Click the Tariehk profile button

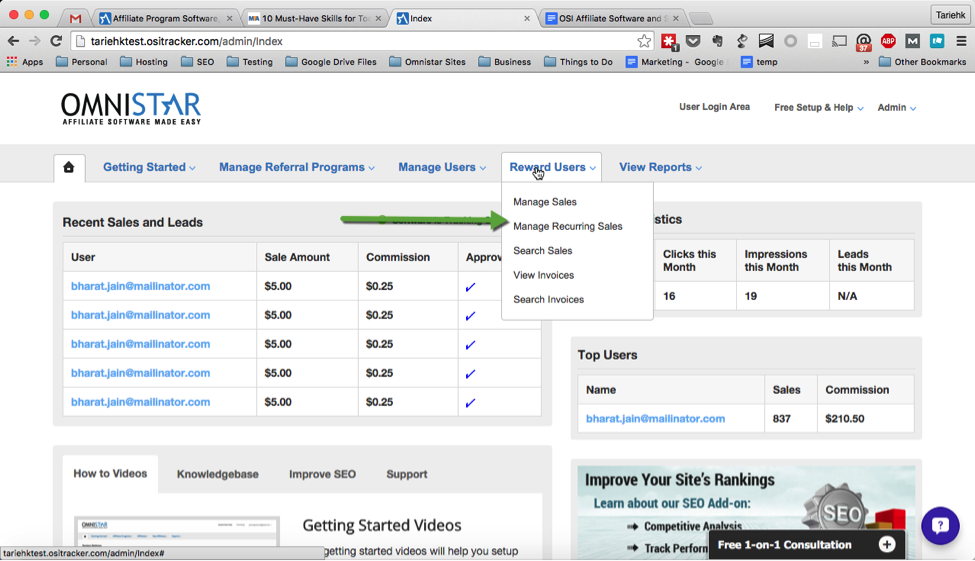[950, 15]
